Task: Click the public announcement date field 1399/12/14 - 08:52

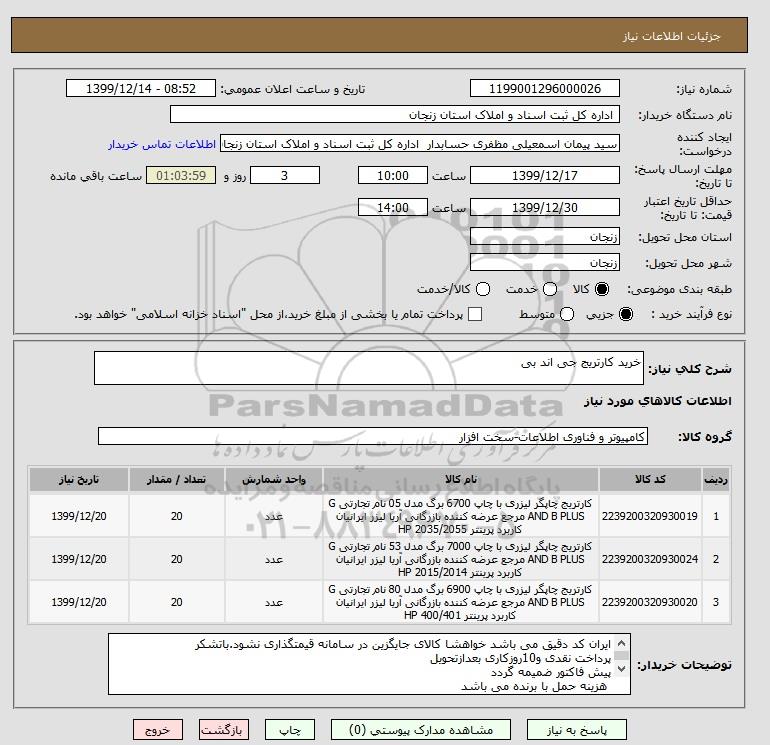Action: point(141,88)
